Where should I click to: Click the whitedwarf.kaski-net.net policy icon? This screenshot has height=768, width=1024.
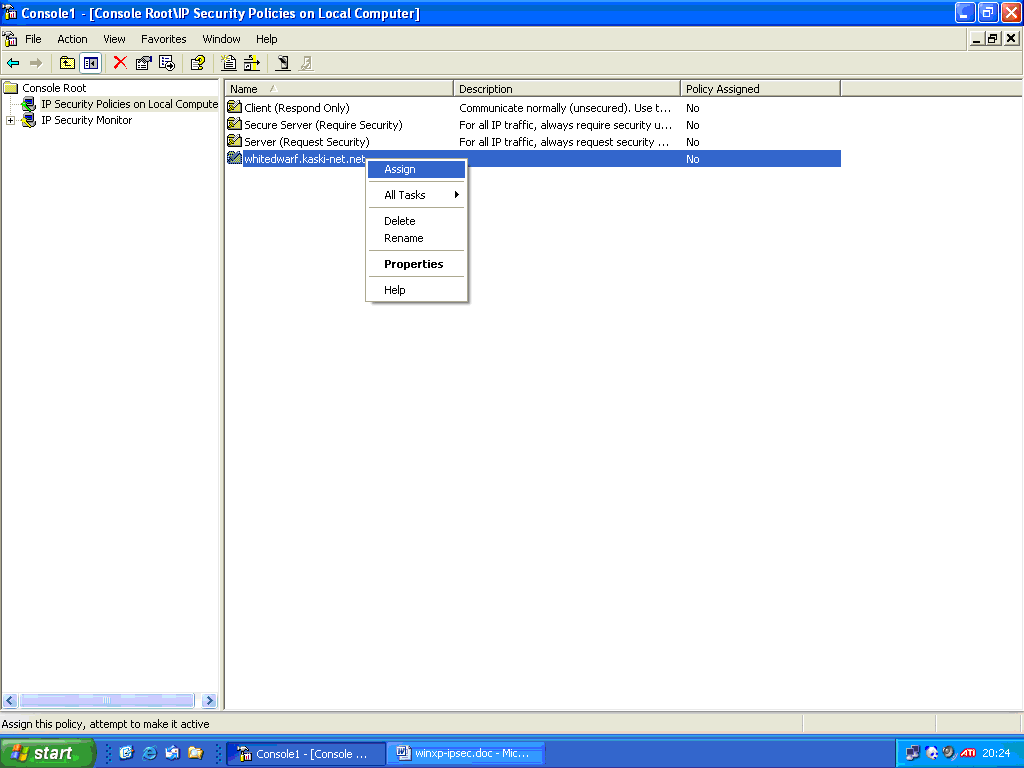[x=234, y=157]
